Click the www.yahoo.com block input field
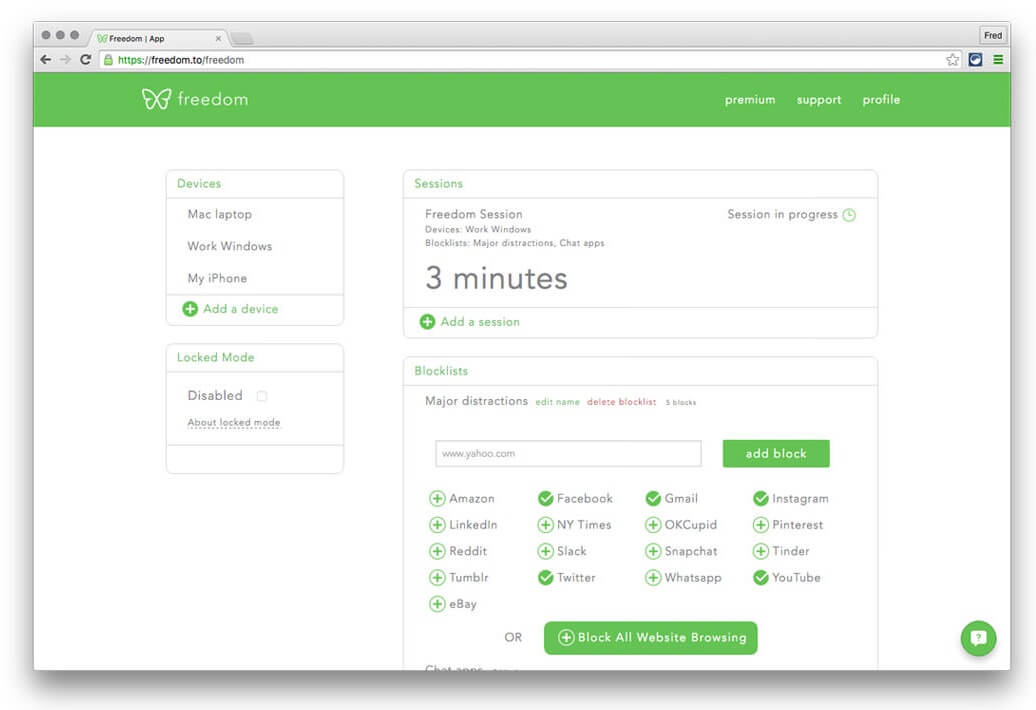This screenshot has width=1036, height=710. 568,454
